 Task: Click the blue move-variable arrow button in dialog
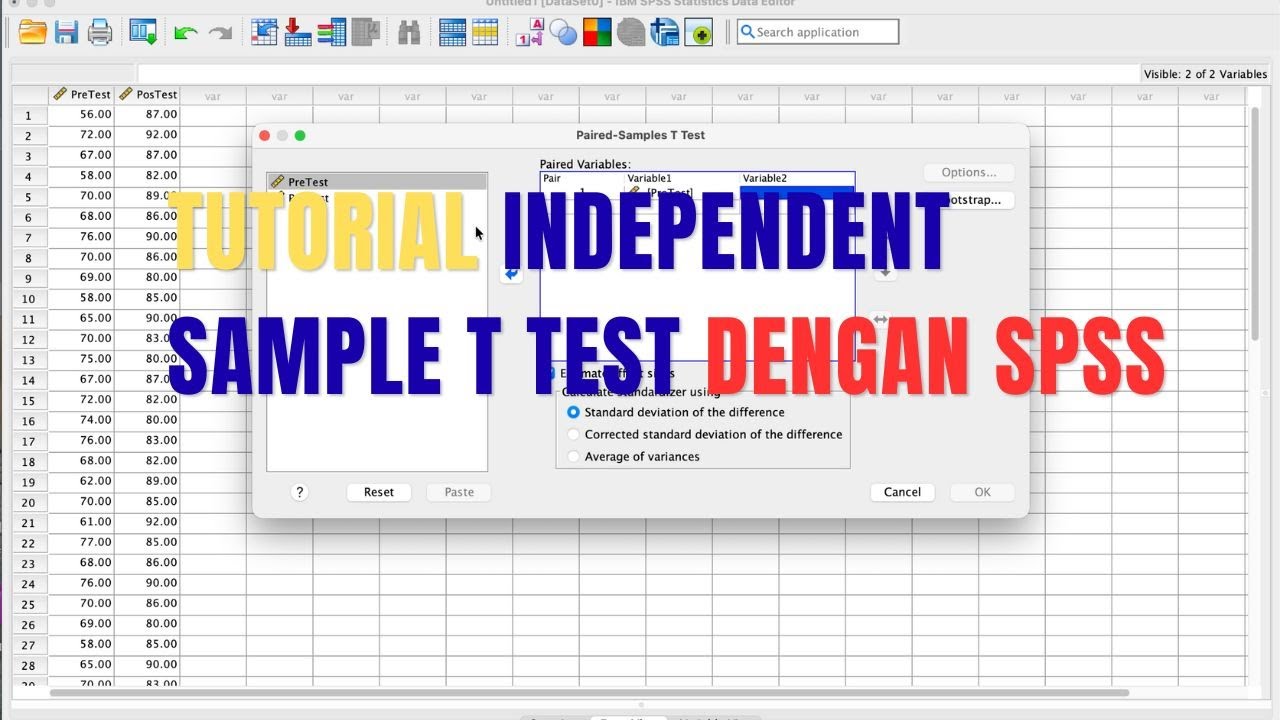pyautogui.click(x=511, y=273)
